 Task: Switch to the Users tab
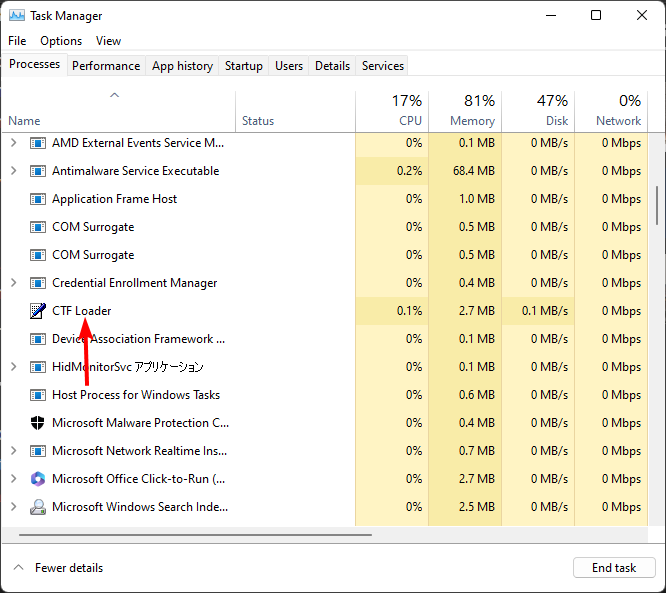coord(289,66)
